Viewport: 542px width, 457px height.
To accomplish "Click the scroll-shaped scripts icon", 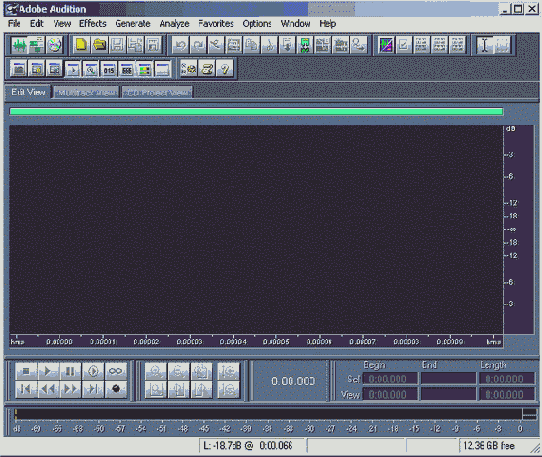I will coord(207,69).
